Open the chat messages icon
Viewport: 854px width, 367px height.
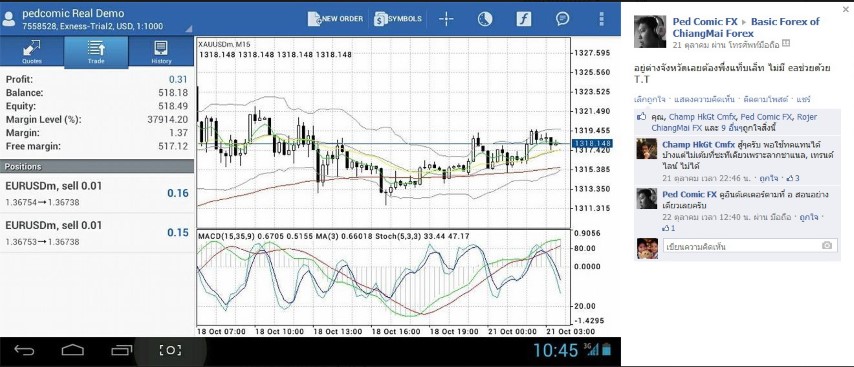coord(563,19)
